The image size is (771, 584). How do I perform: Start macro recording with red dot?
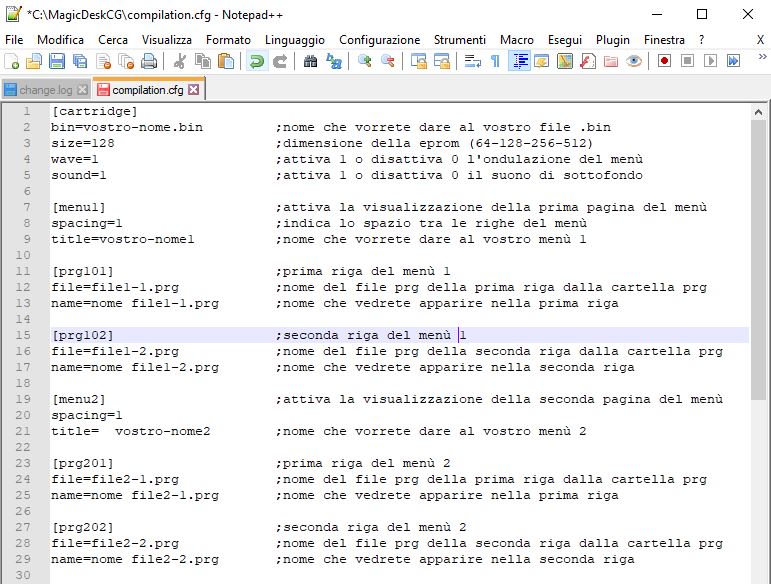pyautogui.click(x=664, y=61)
